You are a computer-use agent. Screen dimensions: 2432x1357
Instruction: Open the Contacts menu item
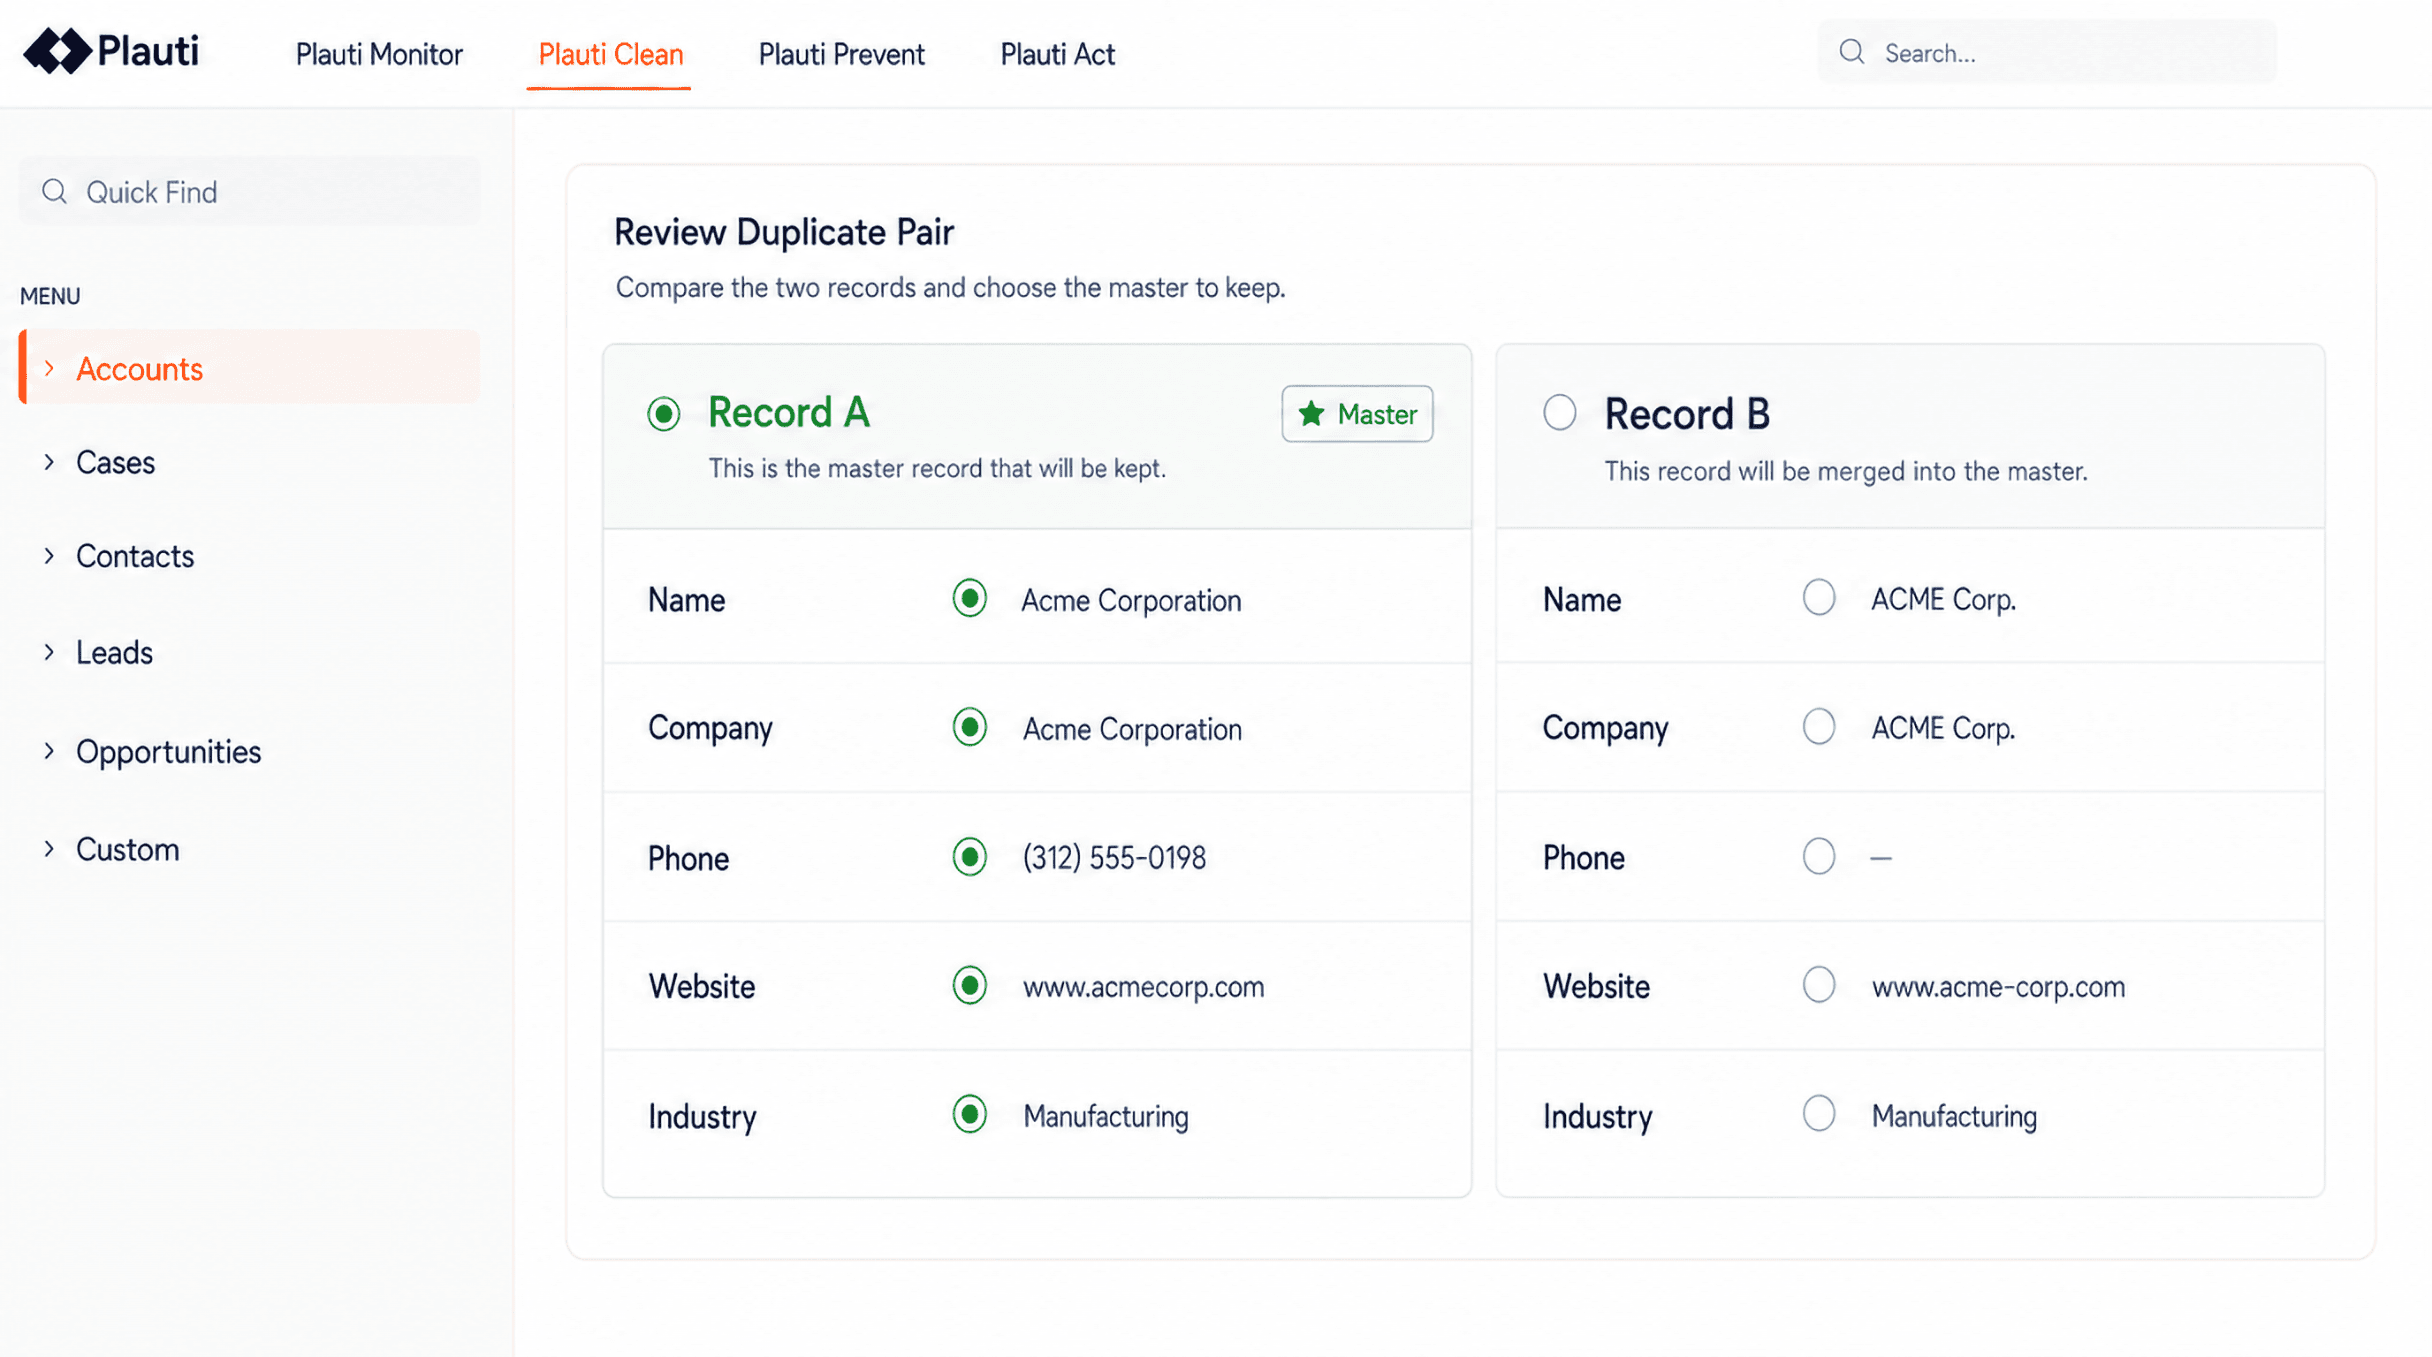[x=135, y=556]
